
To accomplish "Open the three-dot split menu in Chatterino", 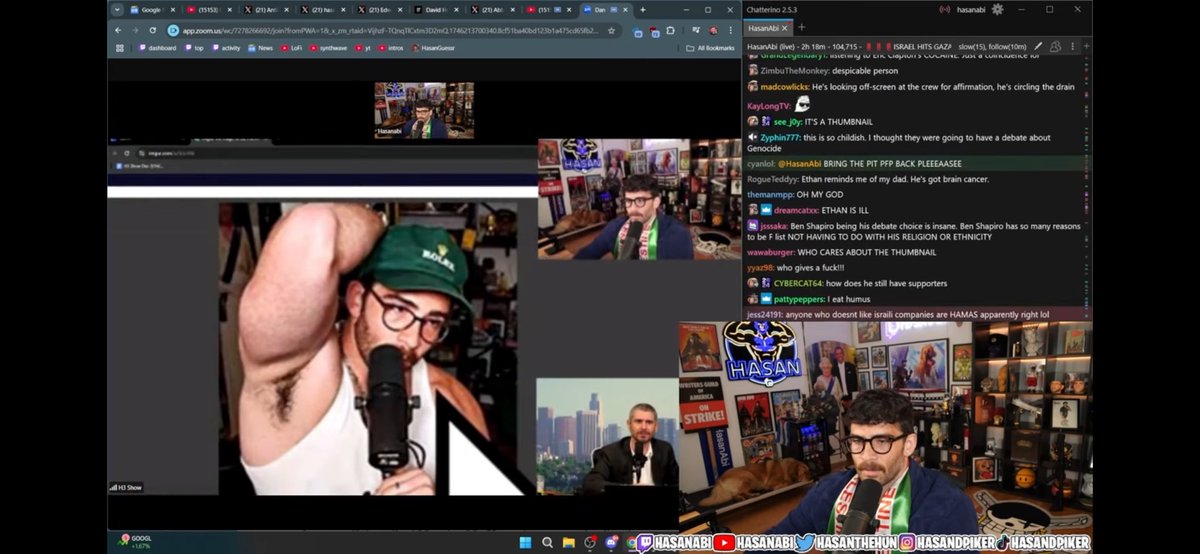I will [x=1072, y=46].
